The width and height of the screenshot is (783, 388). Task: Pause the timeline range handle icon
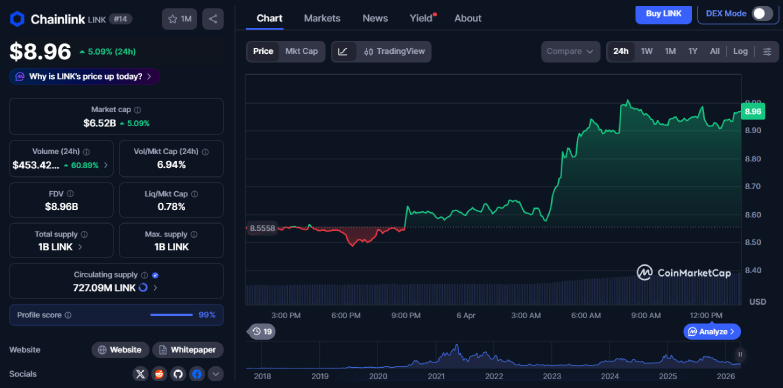pyautogui.click(x=740, y=355)
